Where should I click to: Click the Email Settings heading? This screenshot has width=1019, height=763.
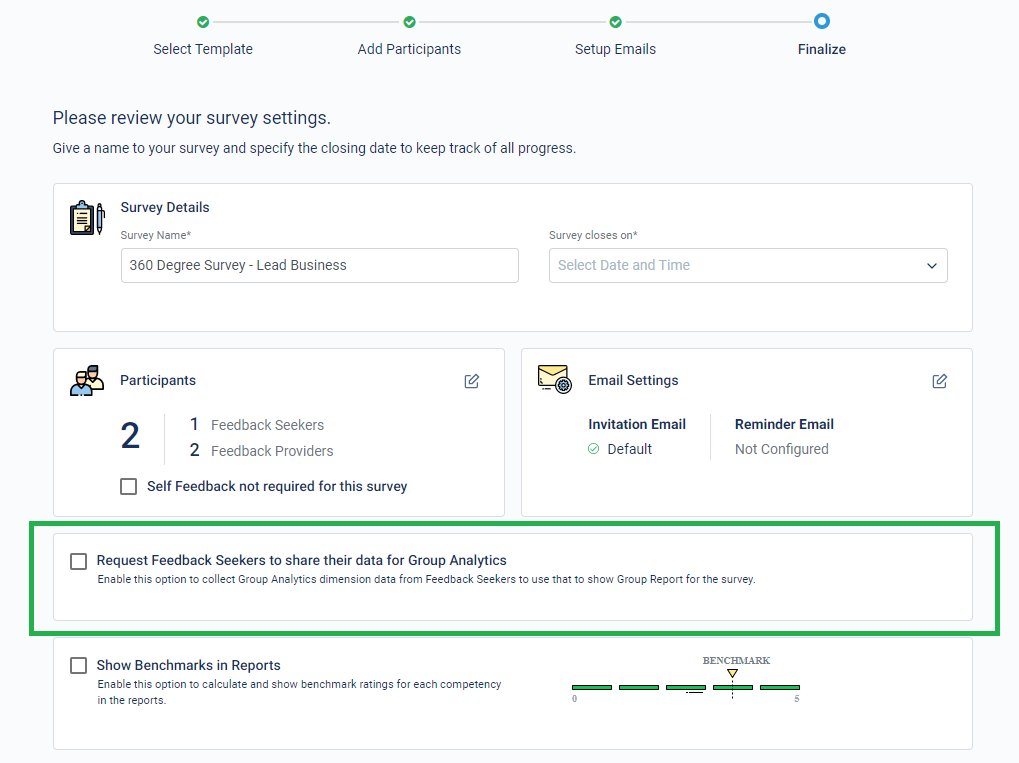click(634, 380)
